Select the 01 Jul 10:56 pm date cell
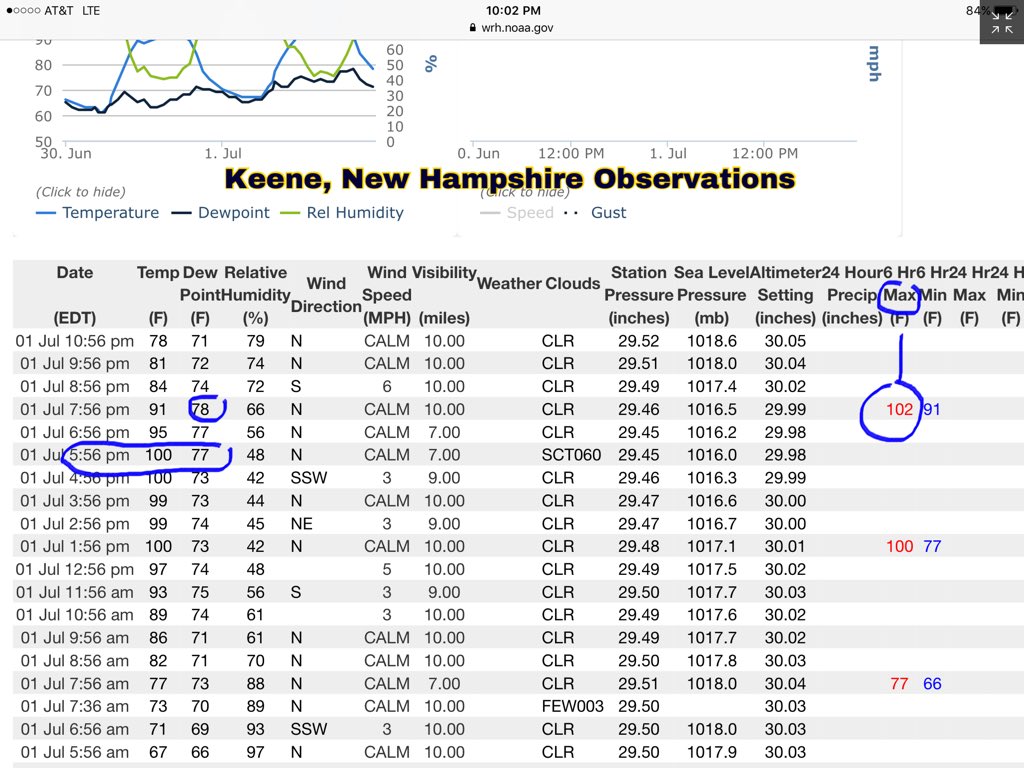 [74, 341]
